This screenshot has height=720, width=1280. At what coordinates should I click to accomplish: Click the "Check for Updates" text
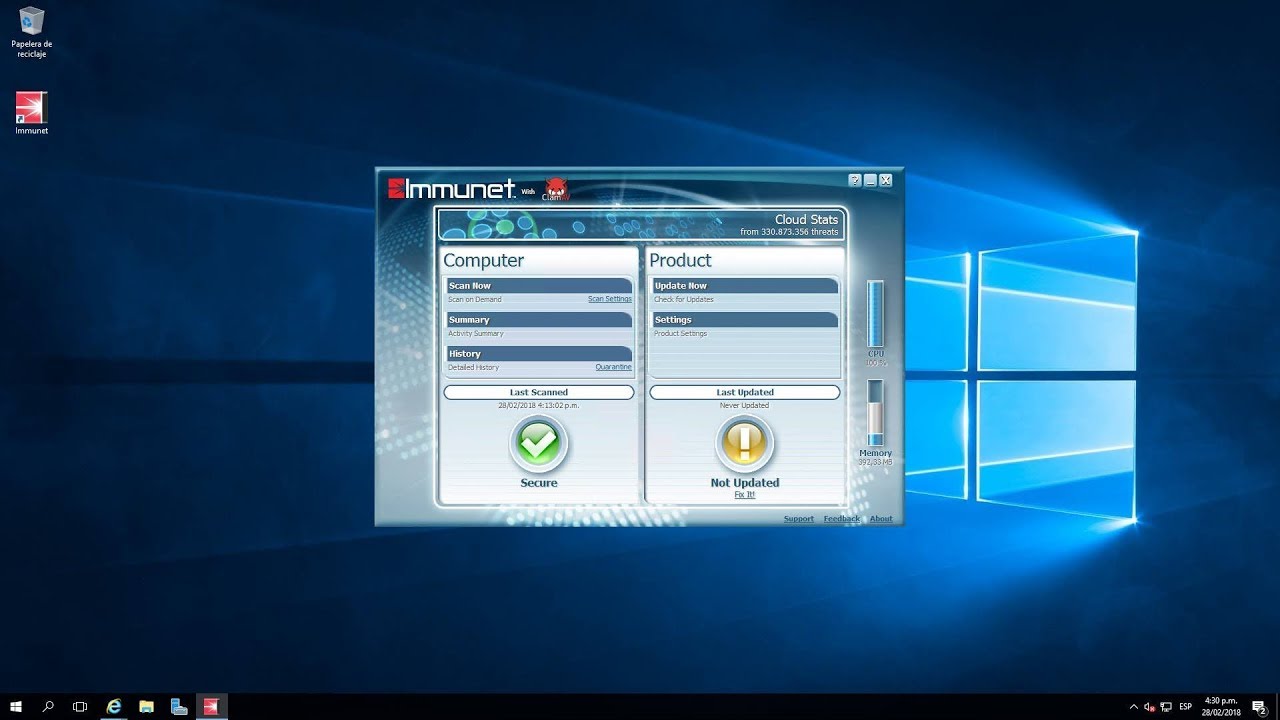[x=684, y=300]
